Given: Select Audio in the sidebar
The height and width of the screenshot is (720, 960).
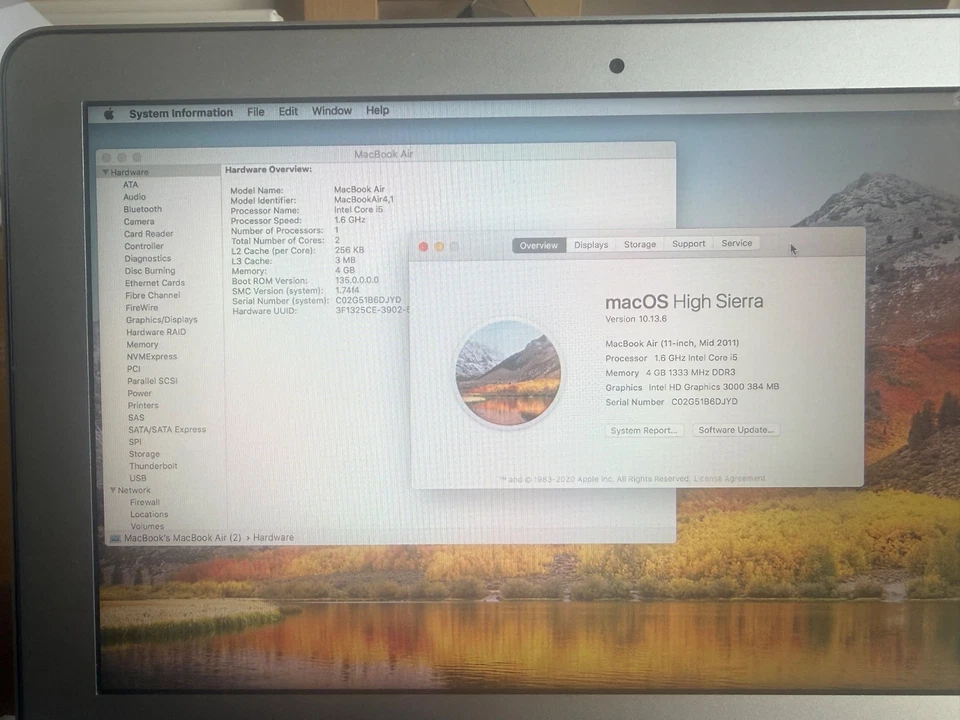Looking at the screenshot, I should pyautogui.click(x=134, y=197).
